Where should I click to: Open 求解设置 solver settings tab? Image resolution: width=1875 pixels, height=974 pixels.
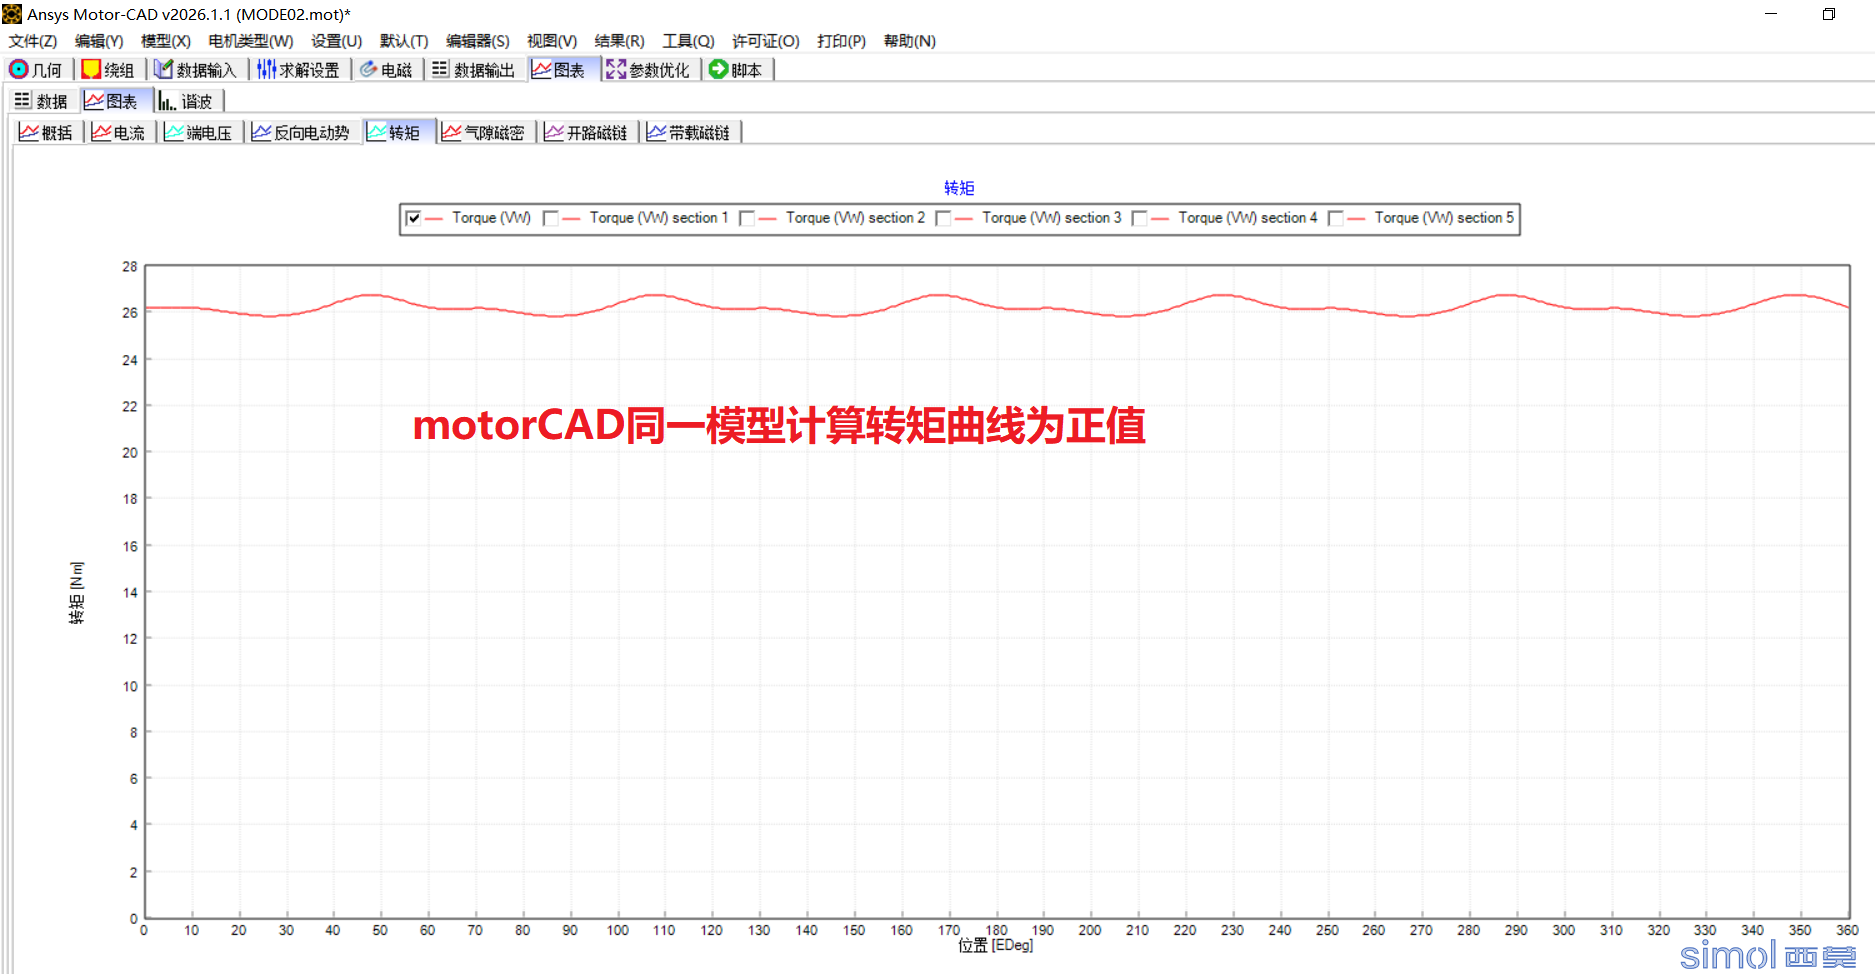point(298,69)
